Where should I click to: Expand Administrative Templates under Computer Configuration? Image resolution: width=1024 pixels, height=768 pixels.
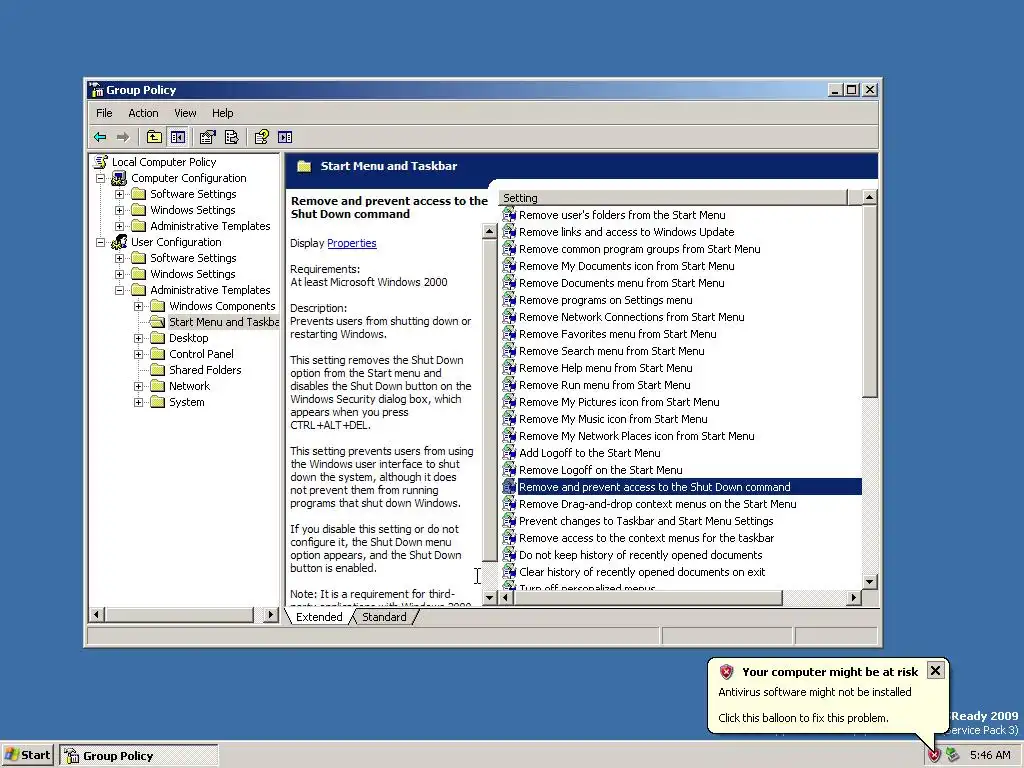[120, 227]
